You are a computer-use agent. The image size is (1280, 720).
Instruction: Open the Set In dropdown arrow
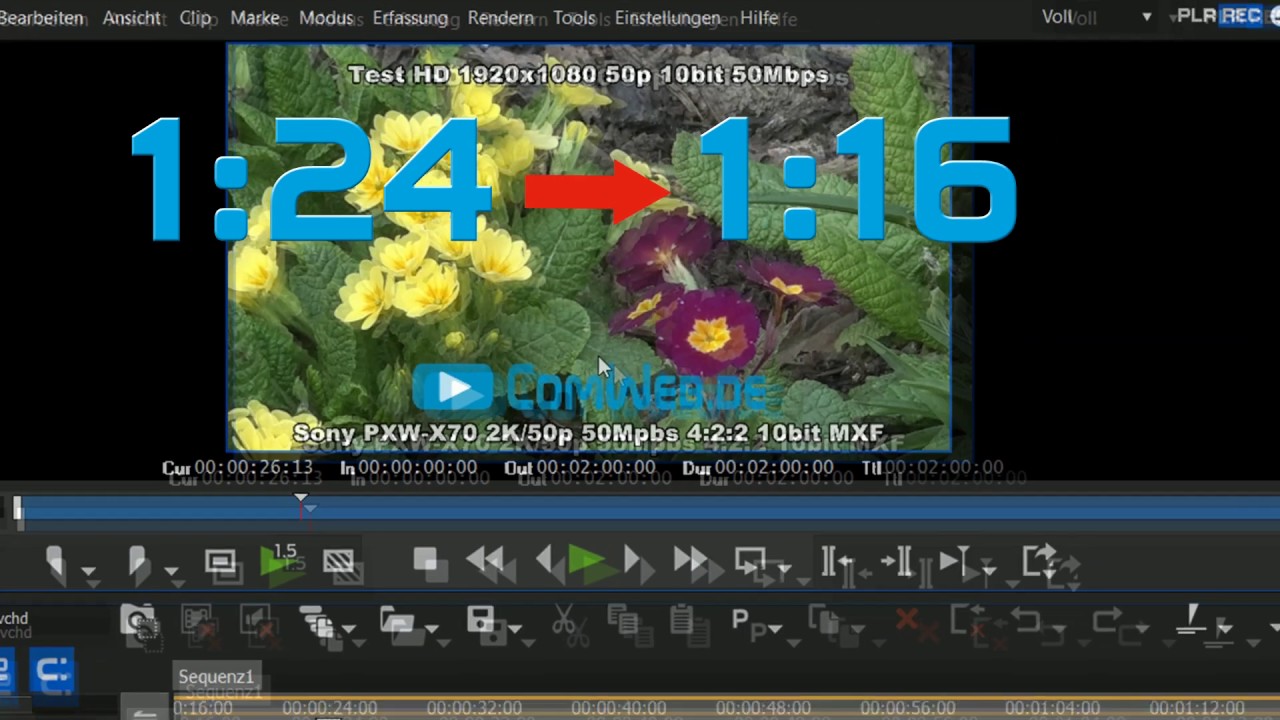[x=89, y=571]
